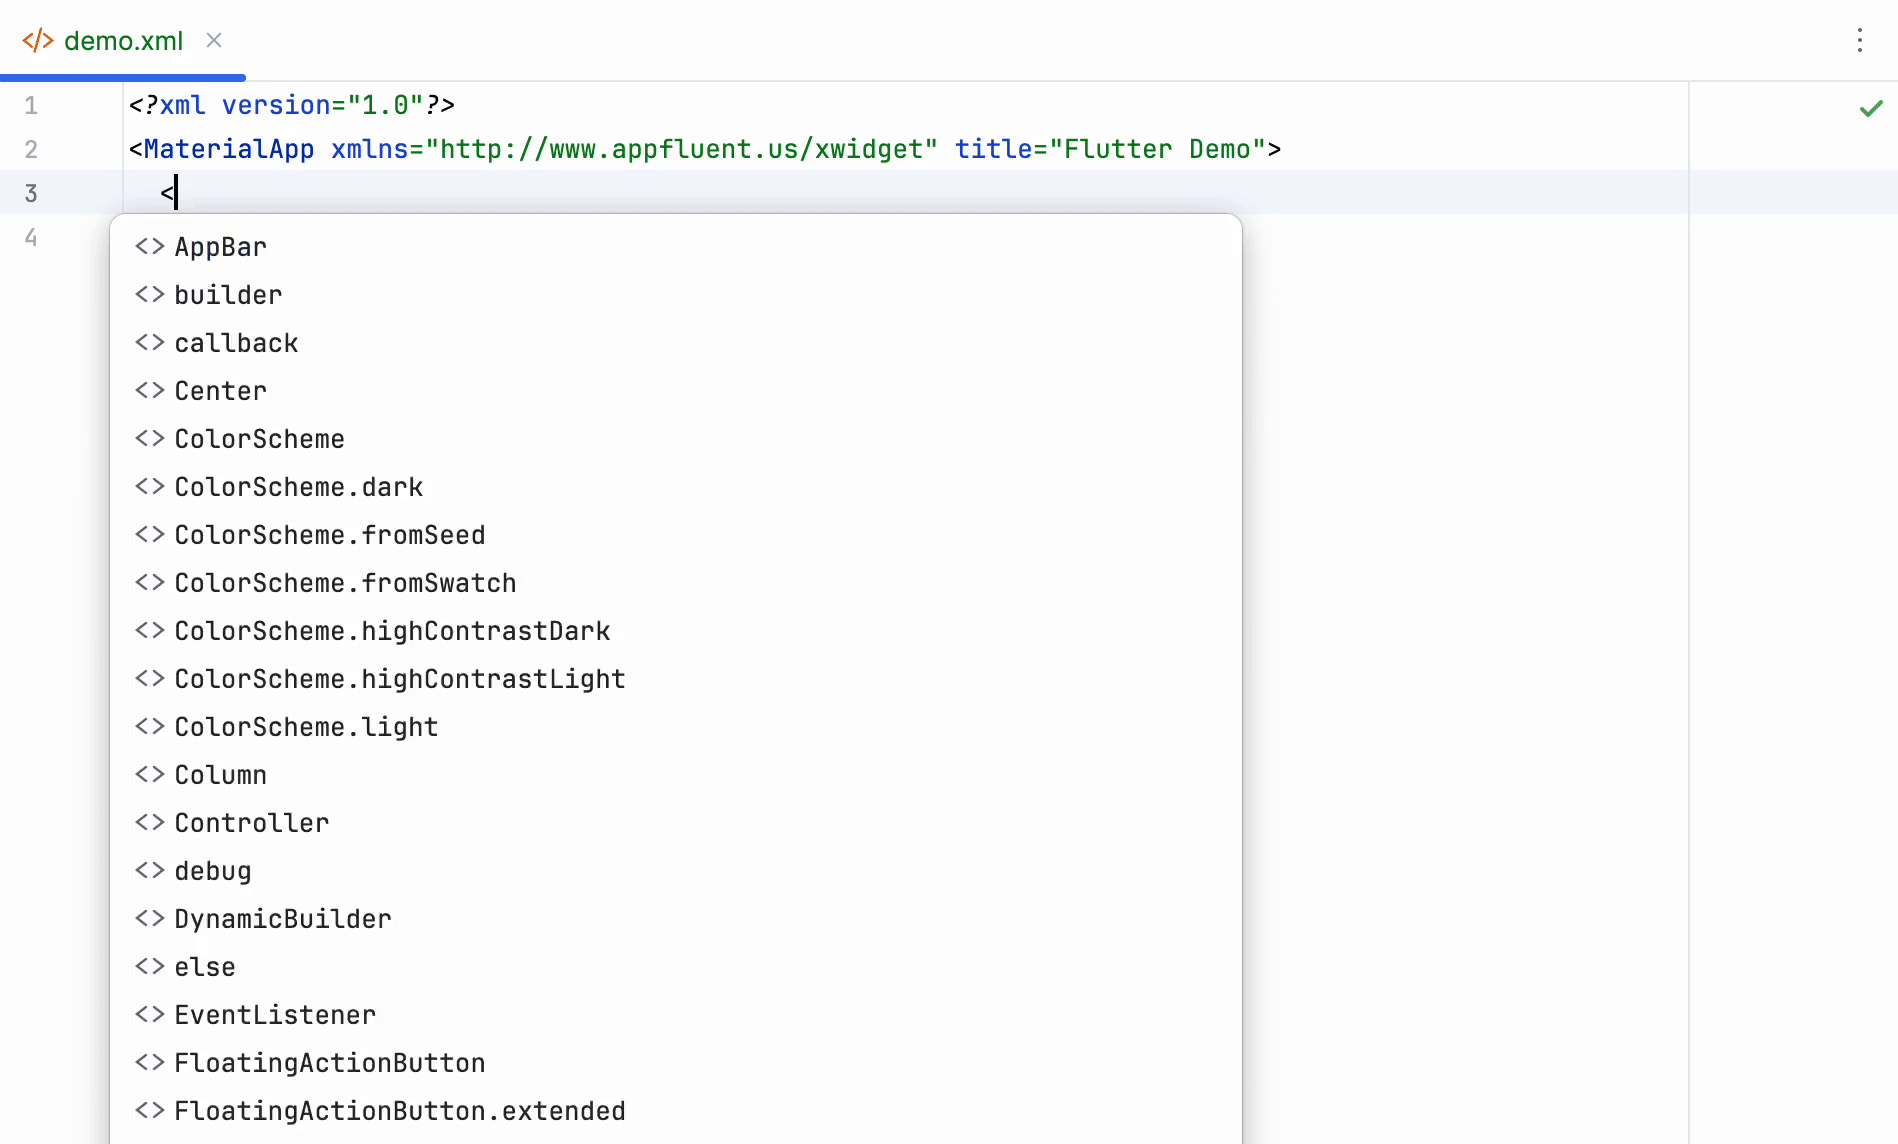Click the demo.xml tab
This screenshot has height=1144, width=1898.
[122, 41]
